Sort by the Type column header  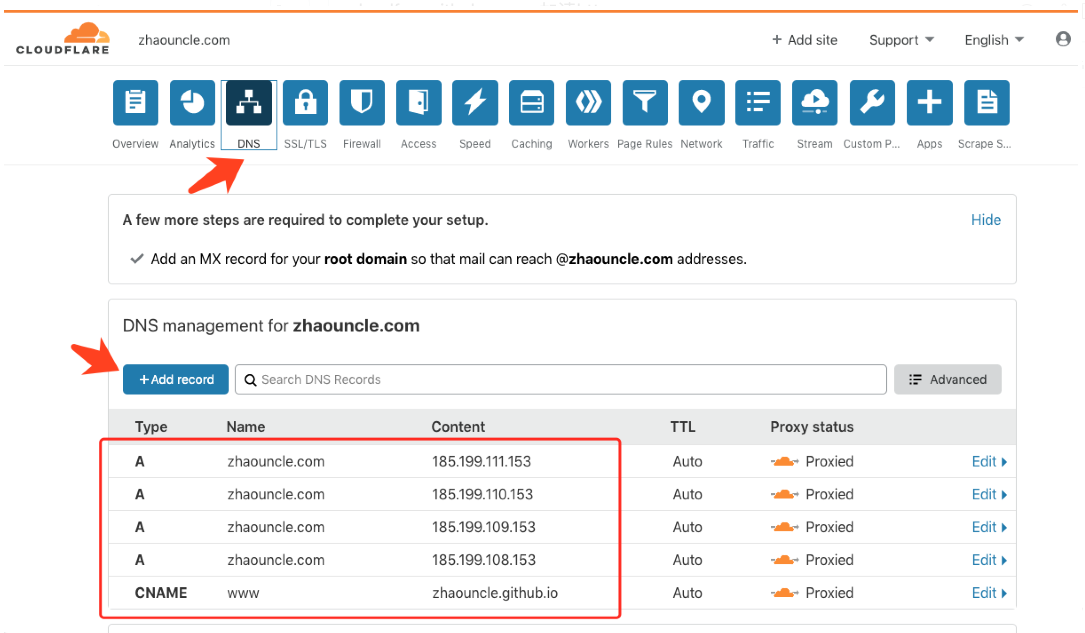[151, 427]
